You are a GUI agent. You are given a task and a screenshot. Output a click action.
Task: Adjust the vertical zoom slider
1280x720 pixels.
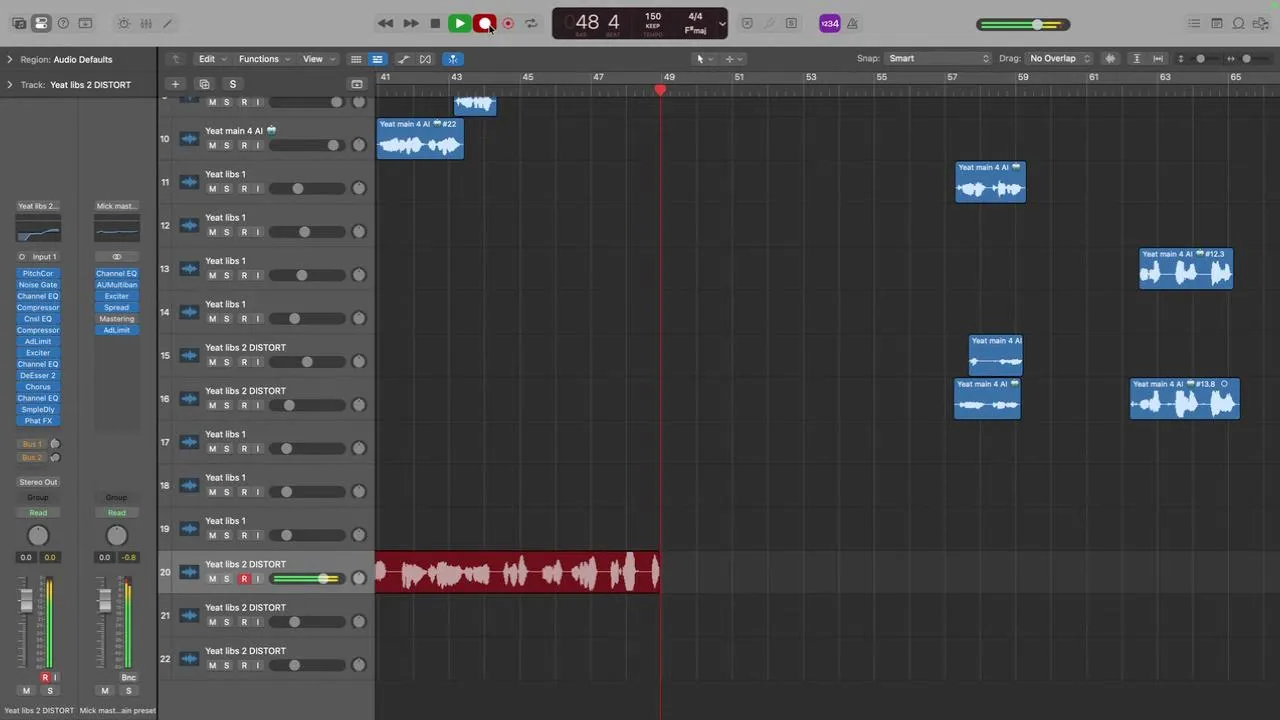[x=1201, y=59]
